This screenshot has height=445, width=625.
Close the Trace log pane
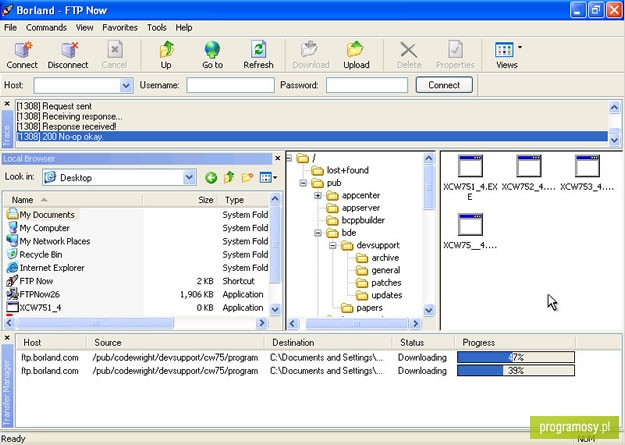point(7,104)
